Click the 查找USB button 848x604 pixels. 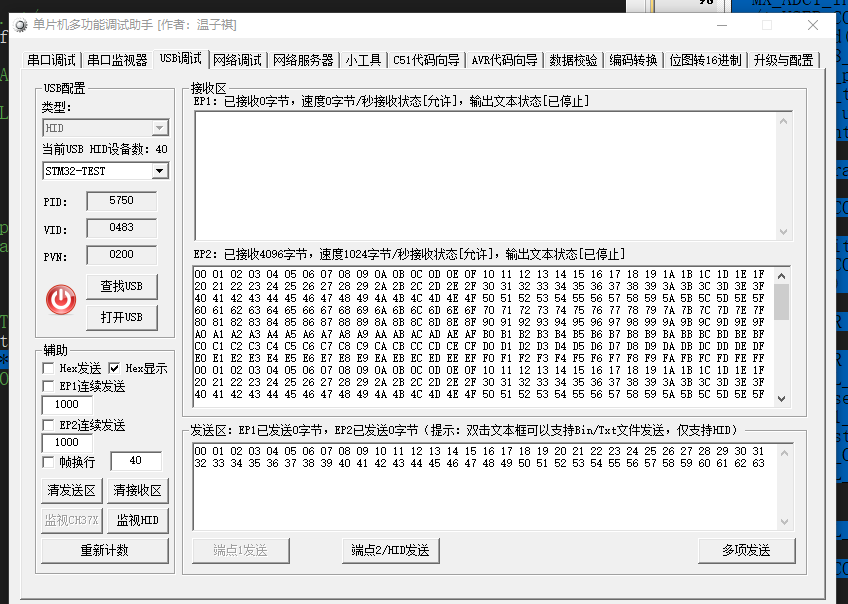click(122, 287)
